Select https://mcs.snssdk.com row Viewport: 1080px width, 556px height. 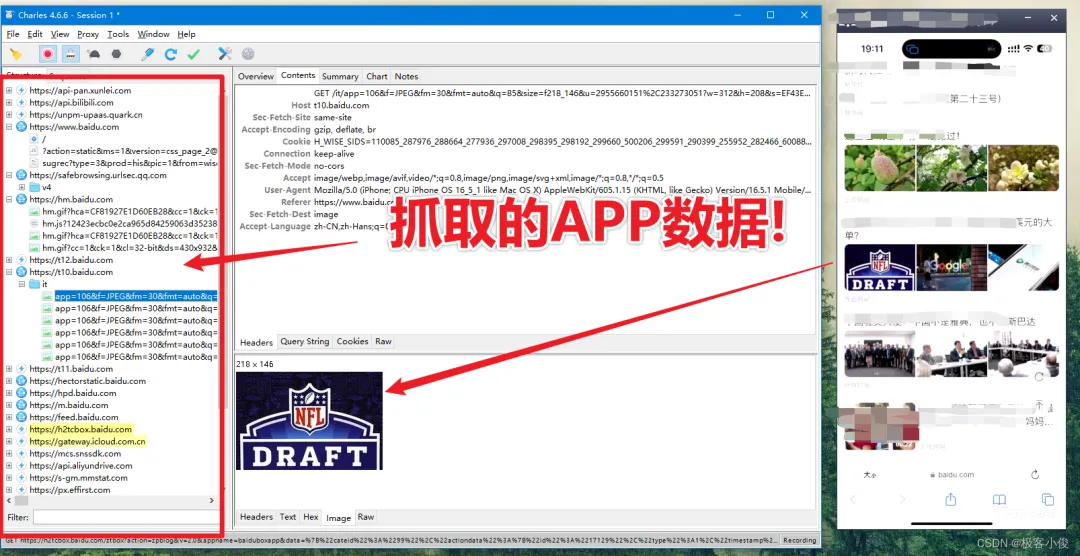click(75, 453)
